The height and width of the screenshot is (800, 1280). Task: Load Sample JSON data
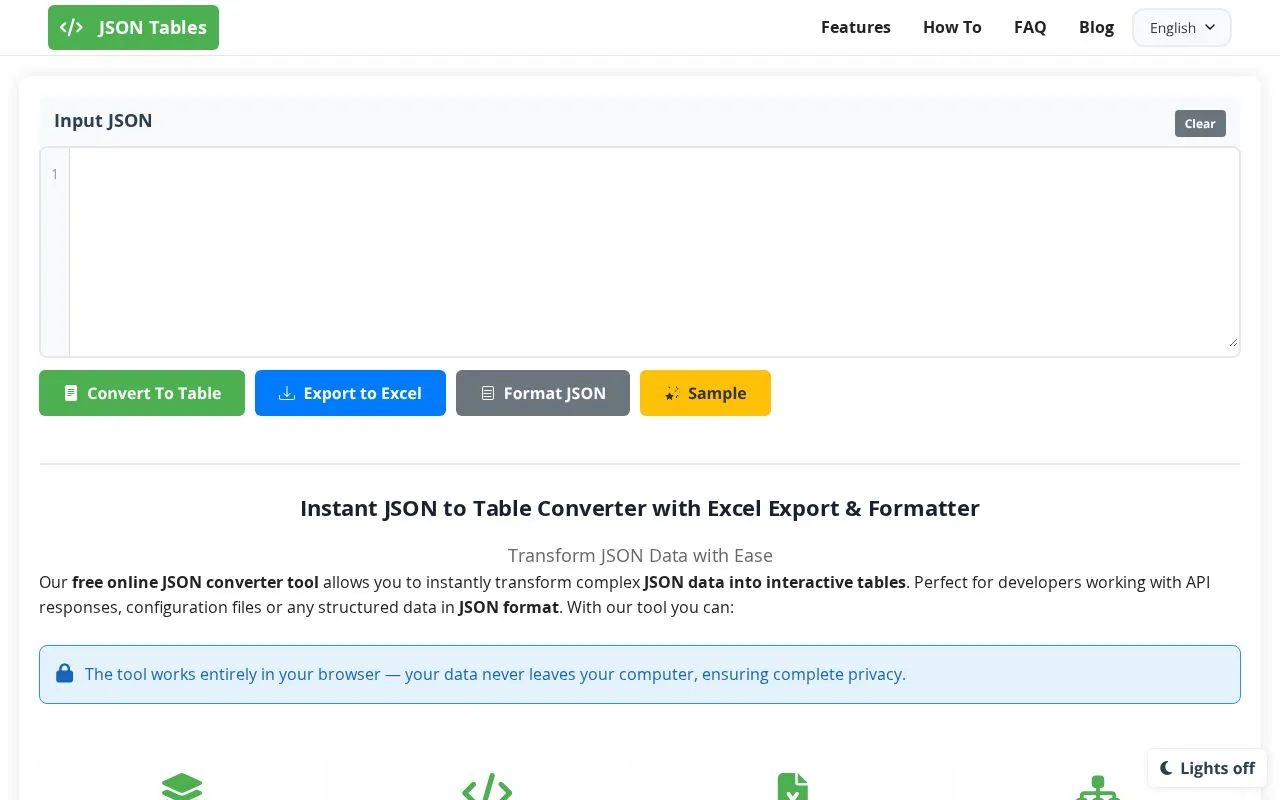pyautogui.click(x=705, y=393)
